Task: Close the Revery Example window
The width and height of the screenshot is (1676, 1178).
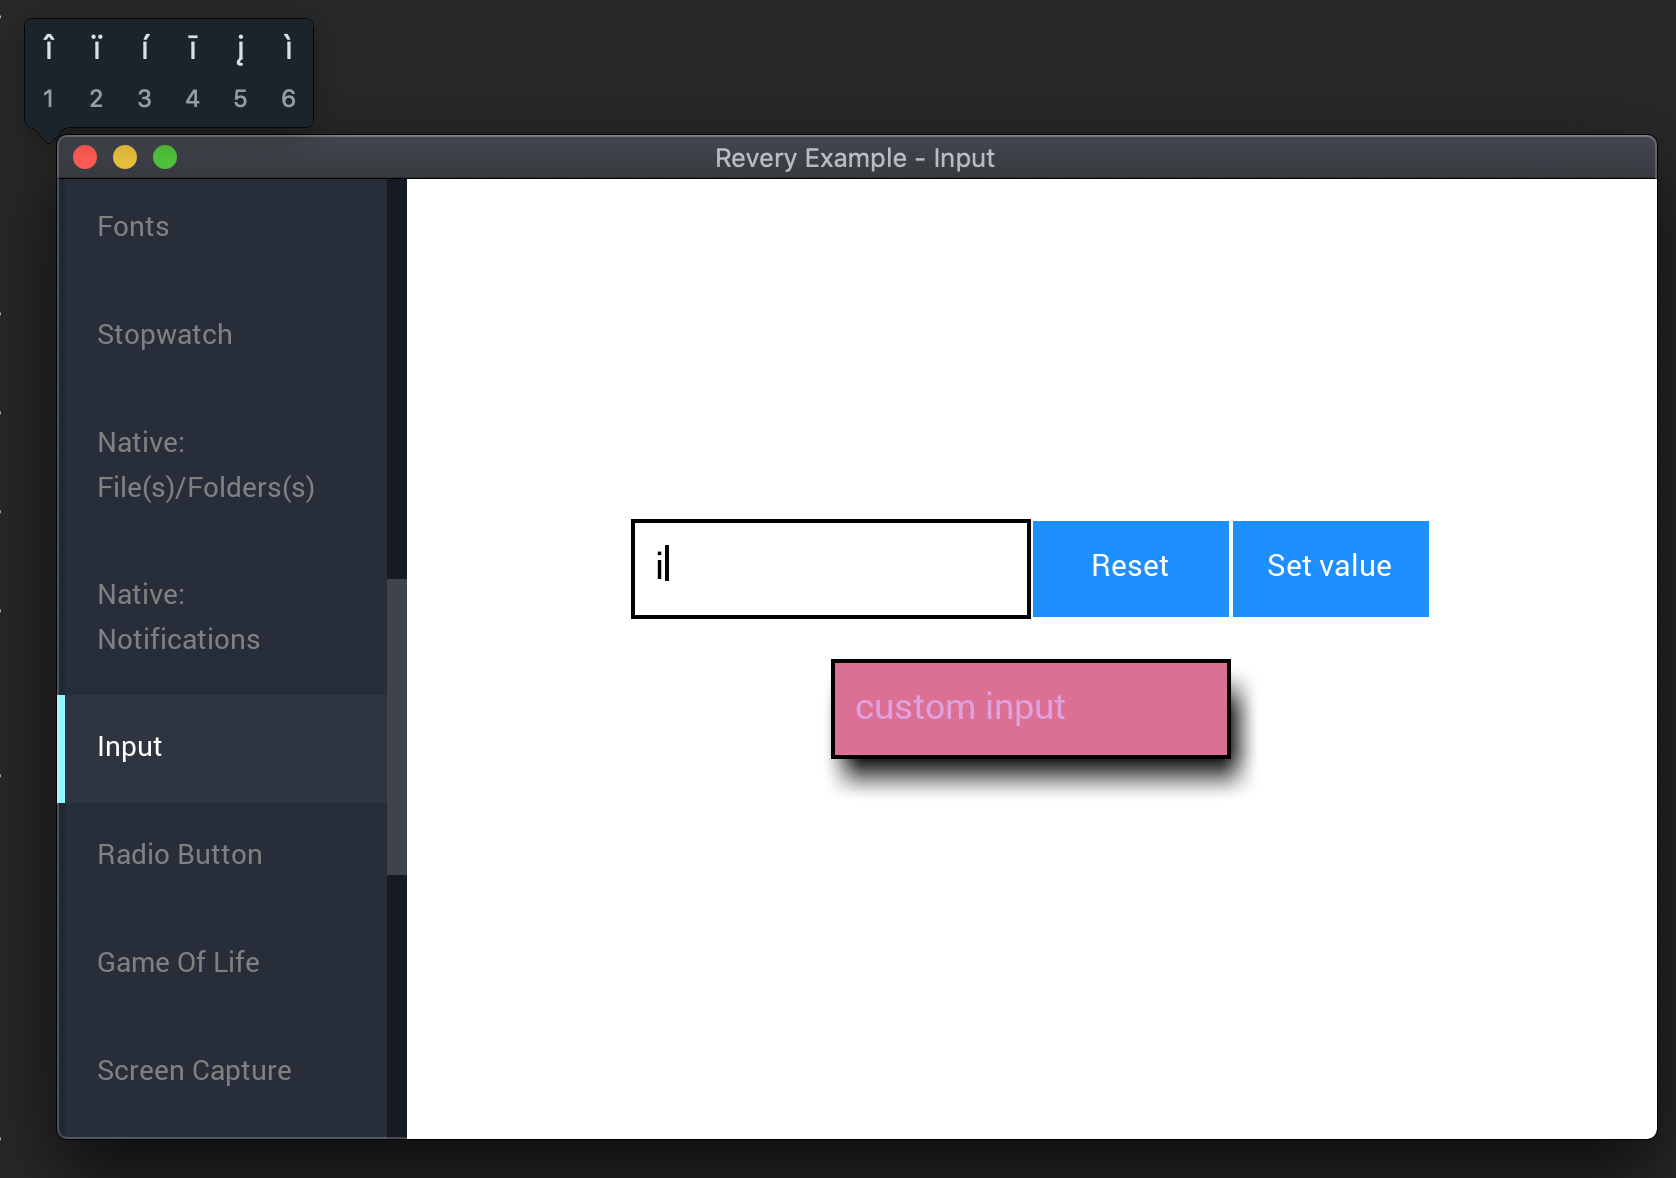Action: 85,158
